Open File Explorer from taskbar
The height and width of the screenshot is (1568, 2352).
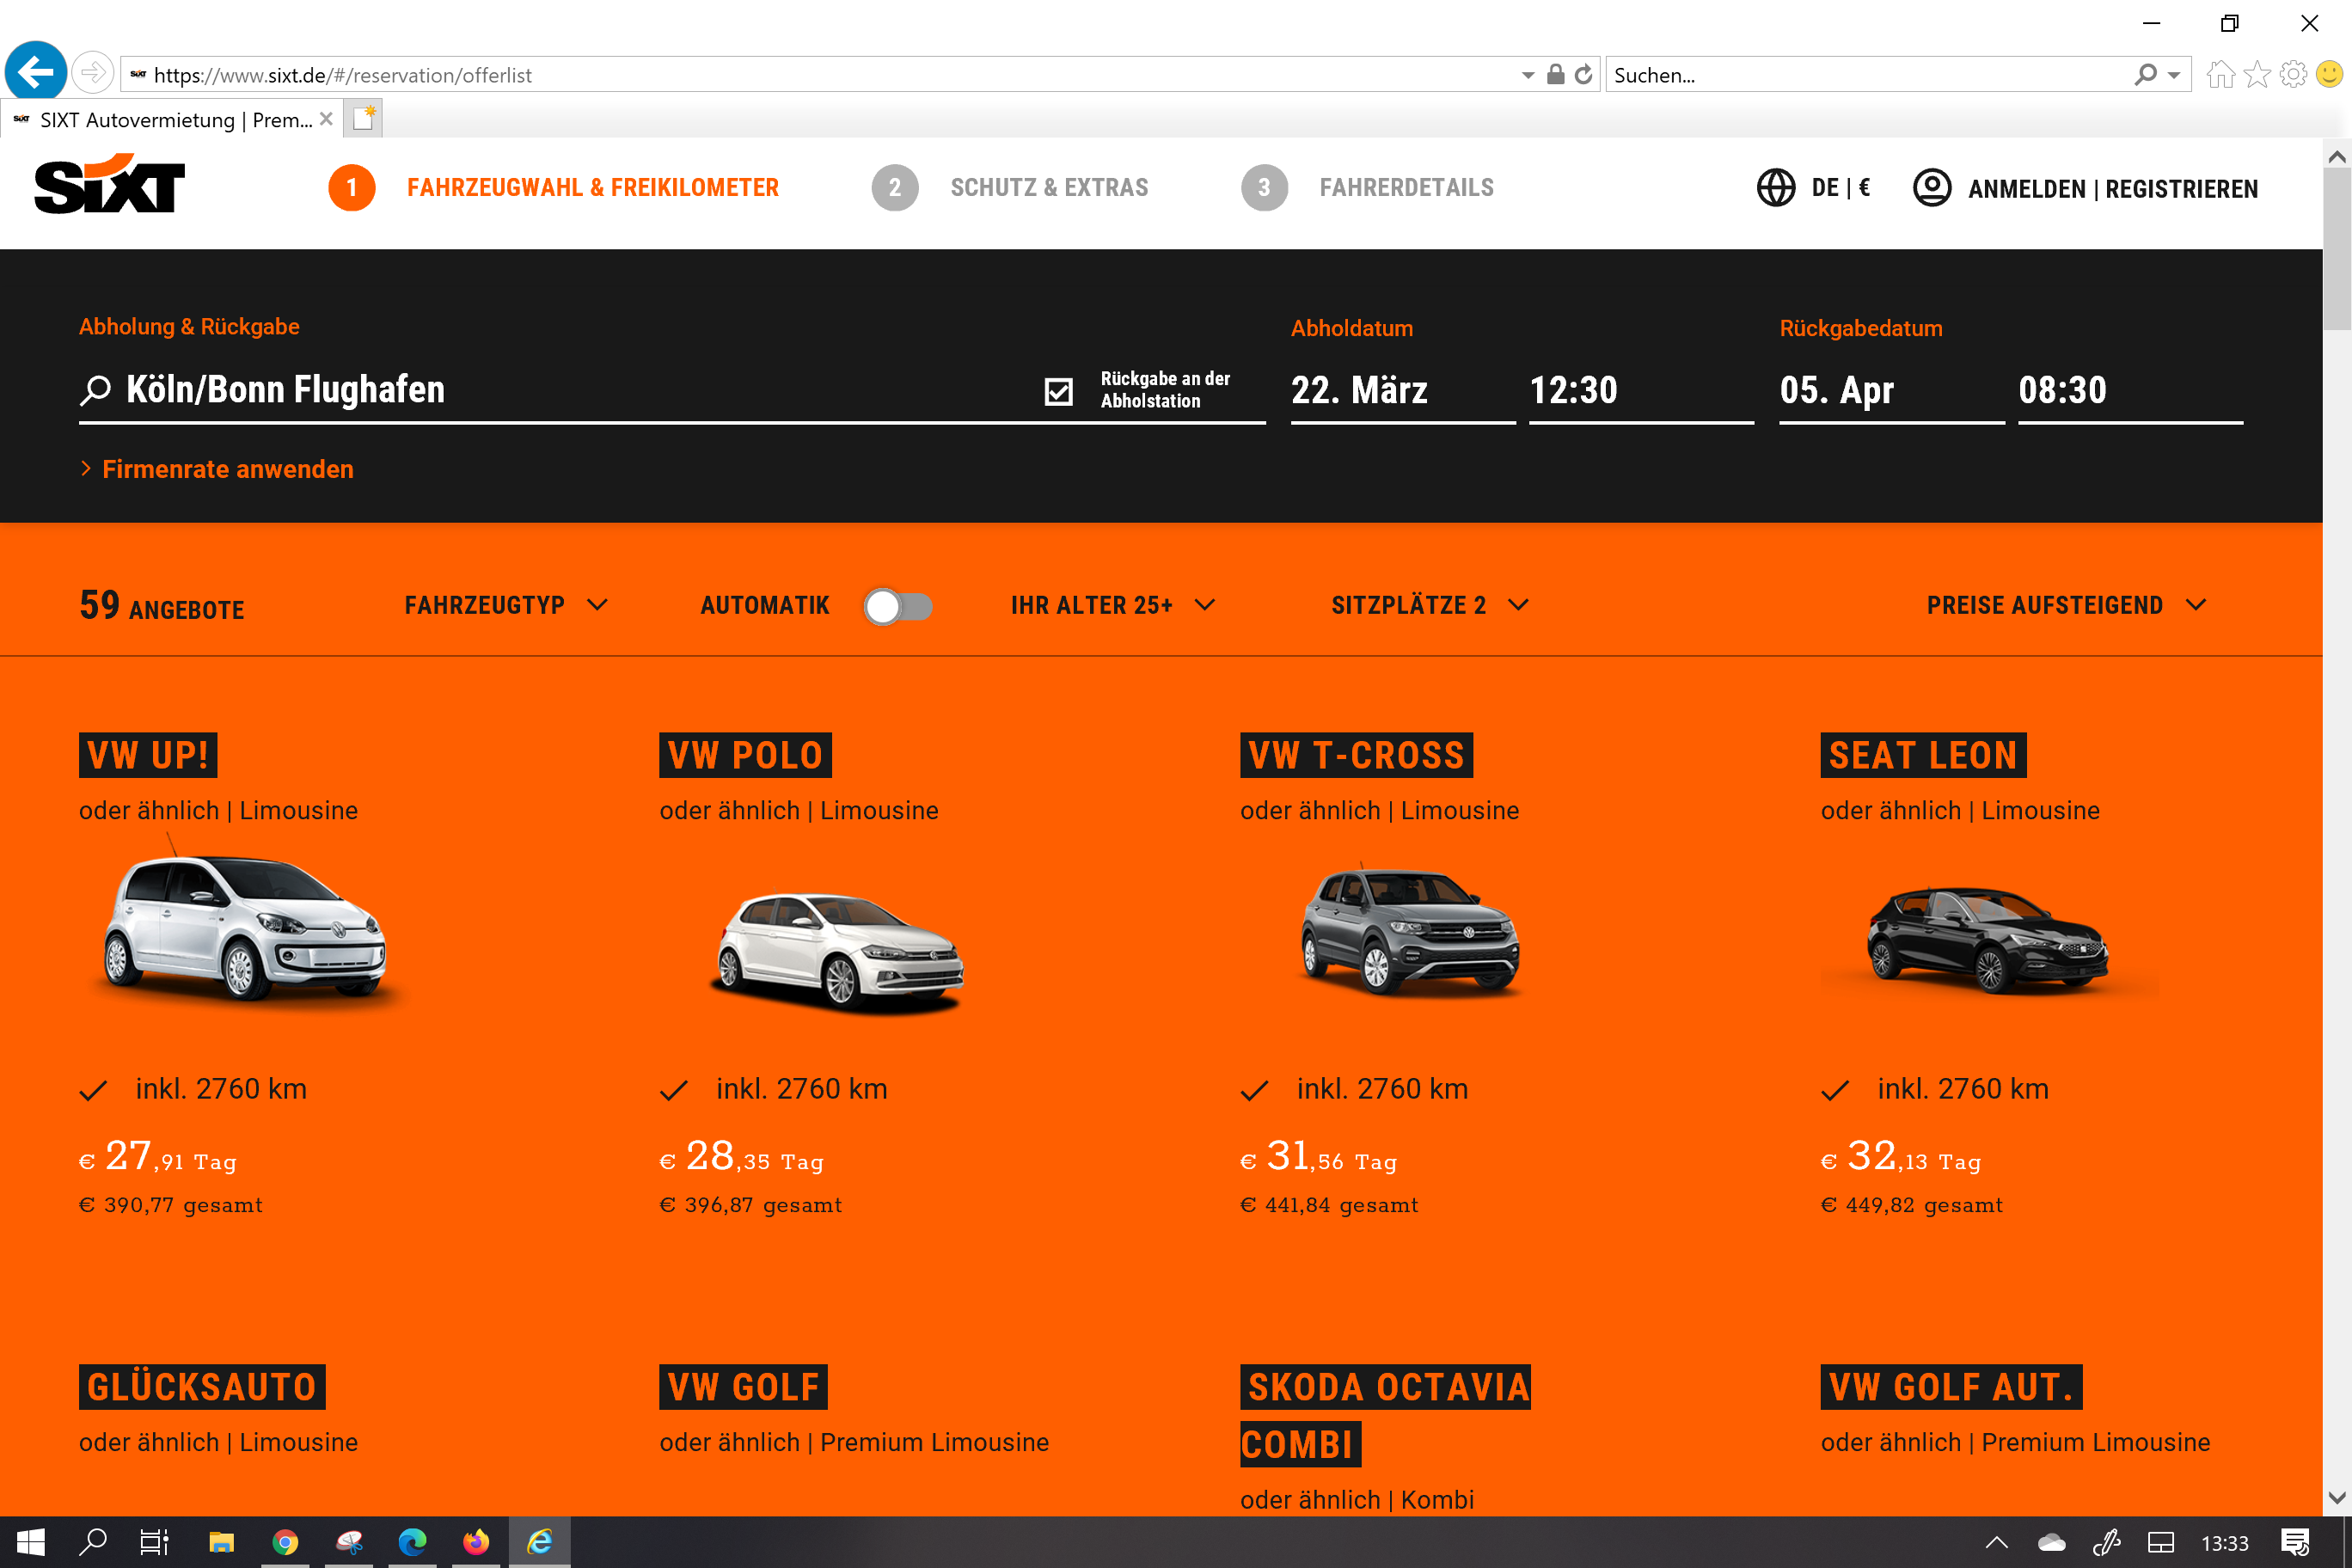(221, 1542)
